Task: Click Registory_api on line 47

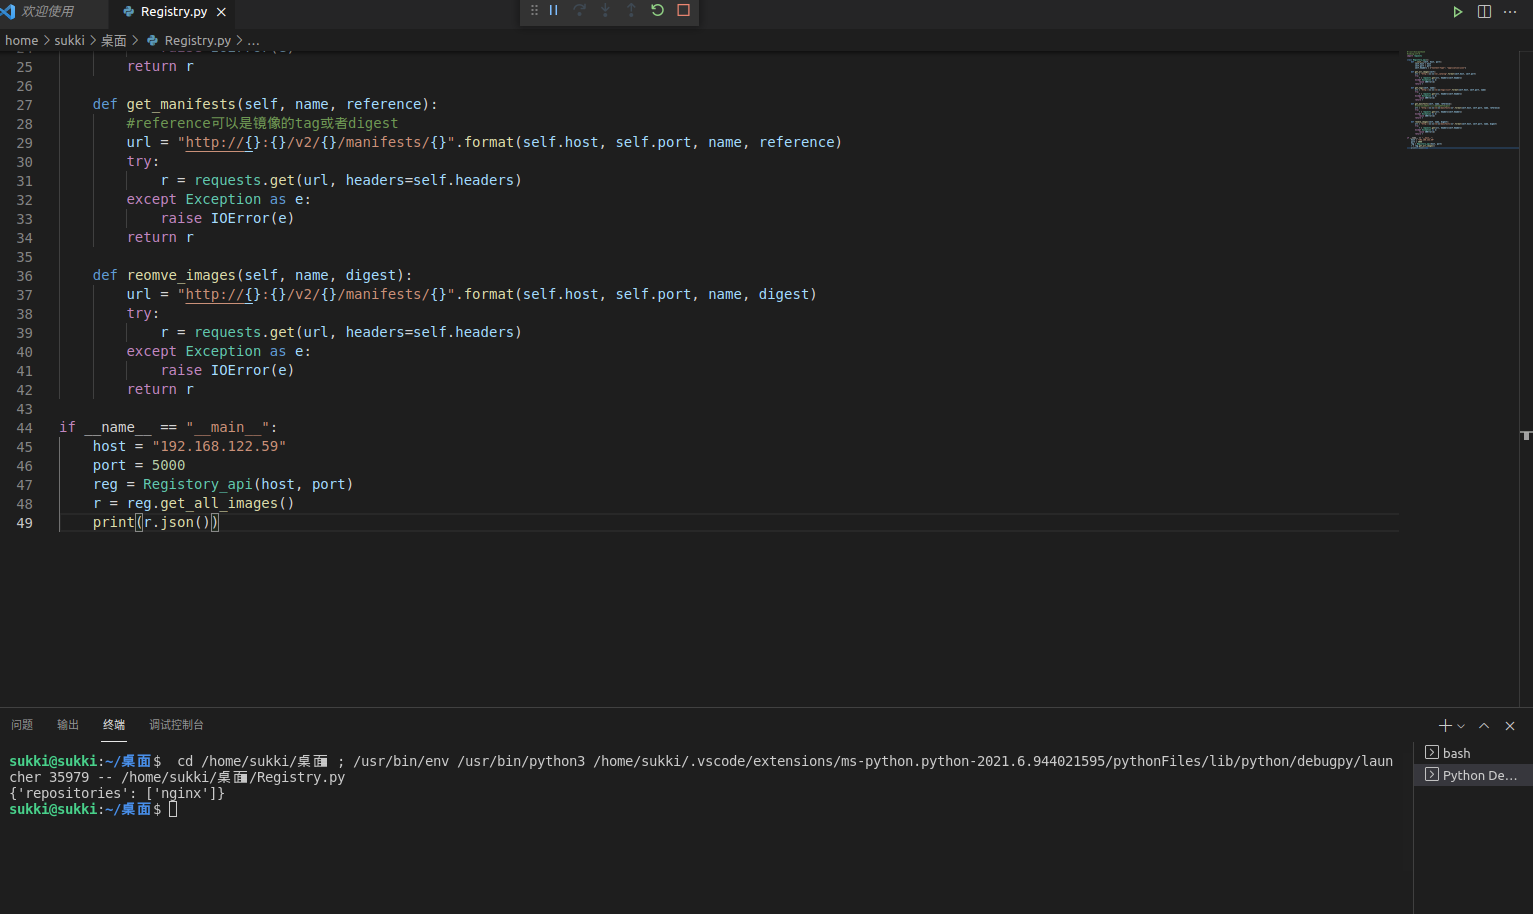Action: tap(197, 484)
